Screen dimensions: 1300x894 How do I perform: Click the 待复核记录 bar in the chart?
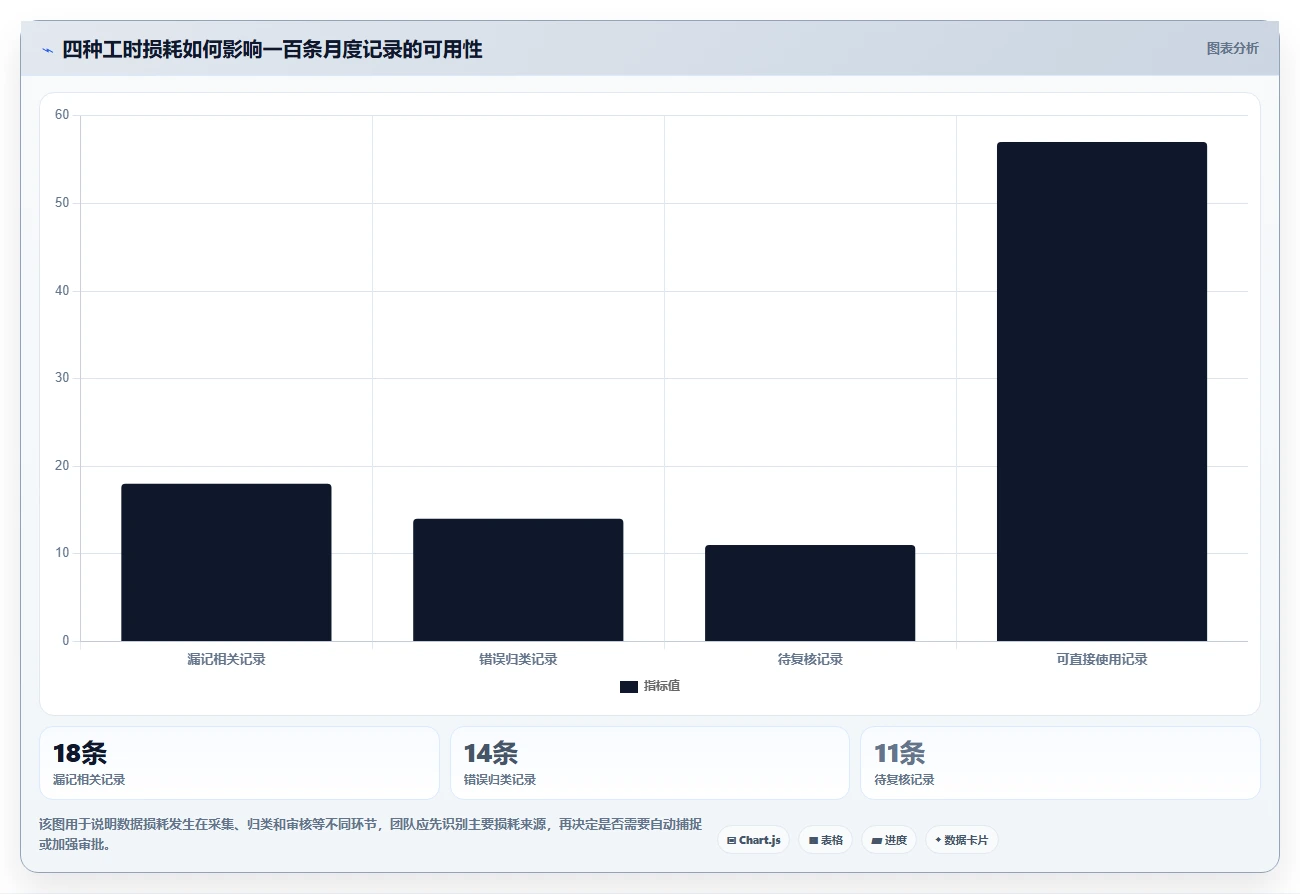810,593
